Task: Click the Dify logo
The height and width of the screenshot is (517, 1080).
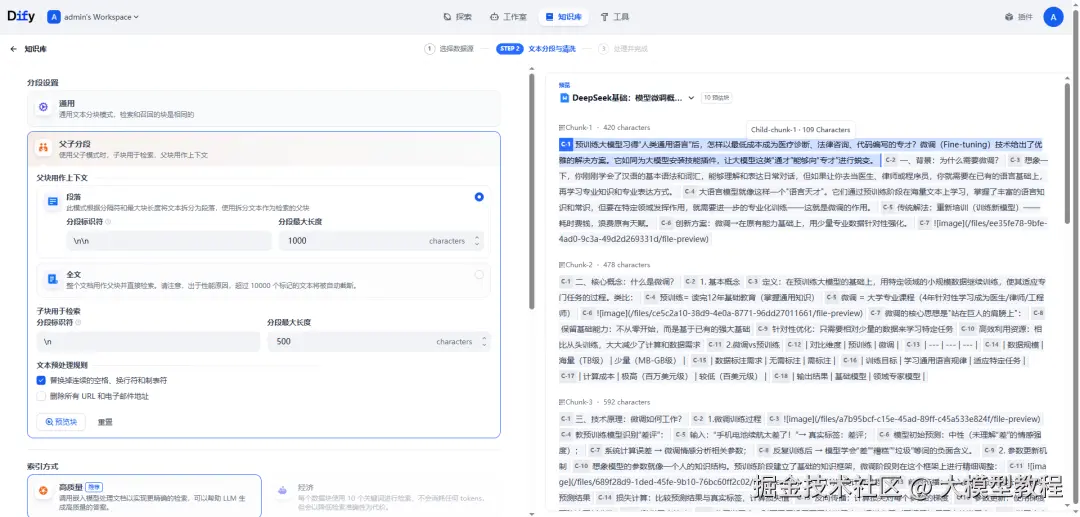Action: pos(21,17)
